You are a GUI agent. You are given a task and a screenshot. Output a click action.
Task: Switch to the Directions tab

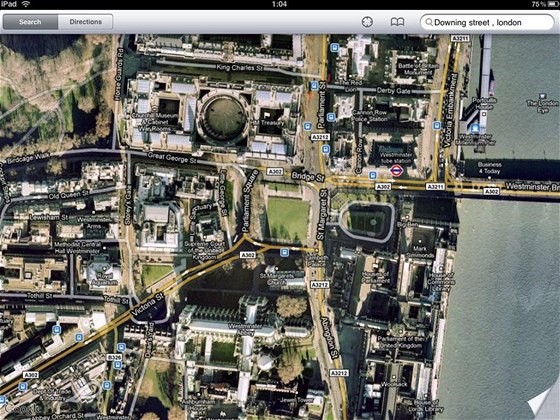click(85, 22)
